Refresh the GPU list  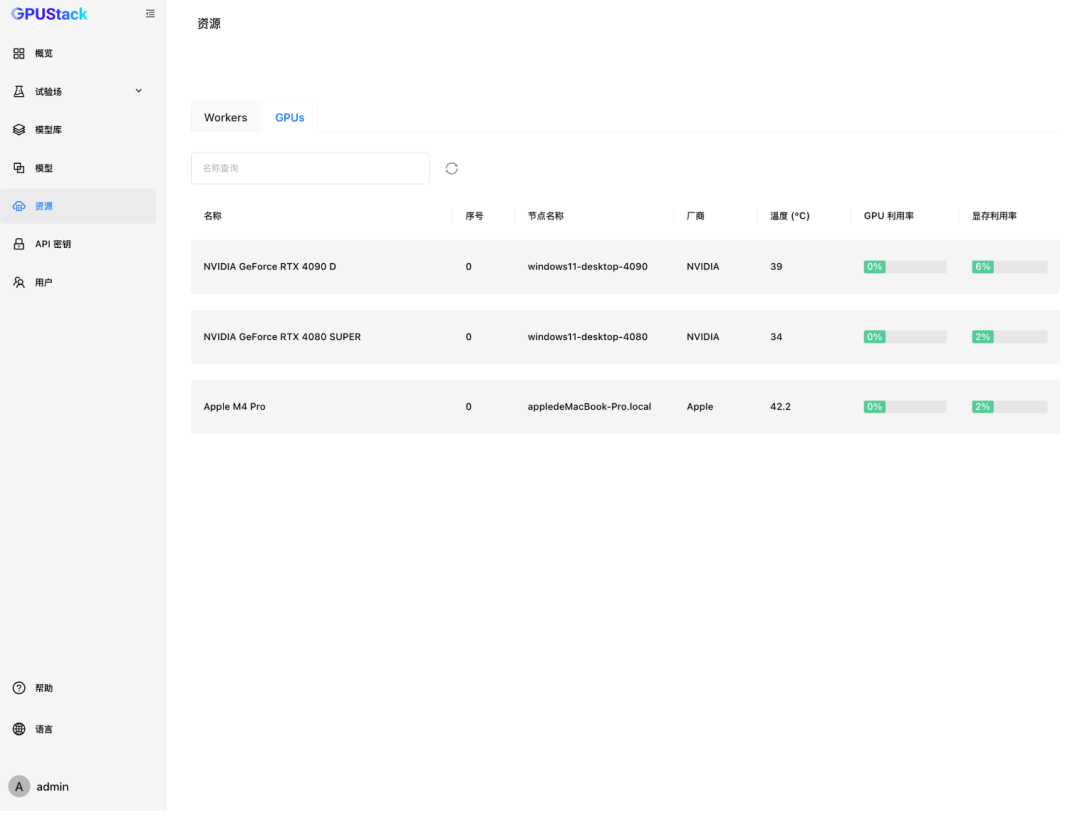[452, 168]
